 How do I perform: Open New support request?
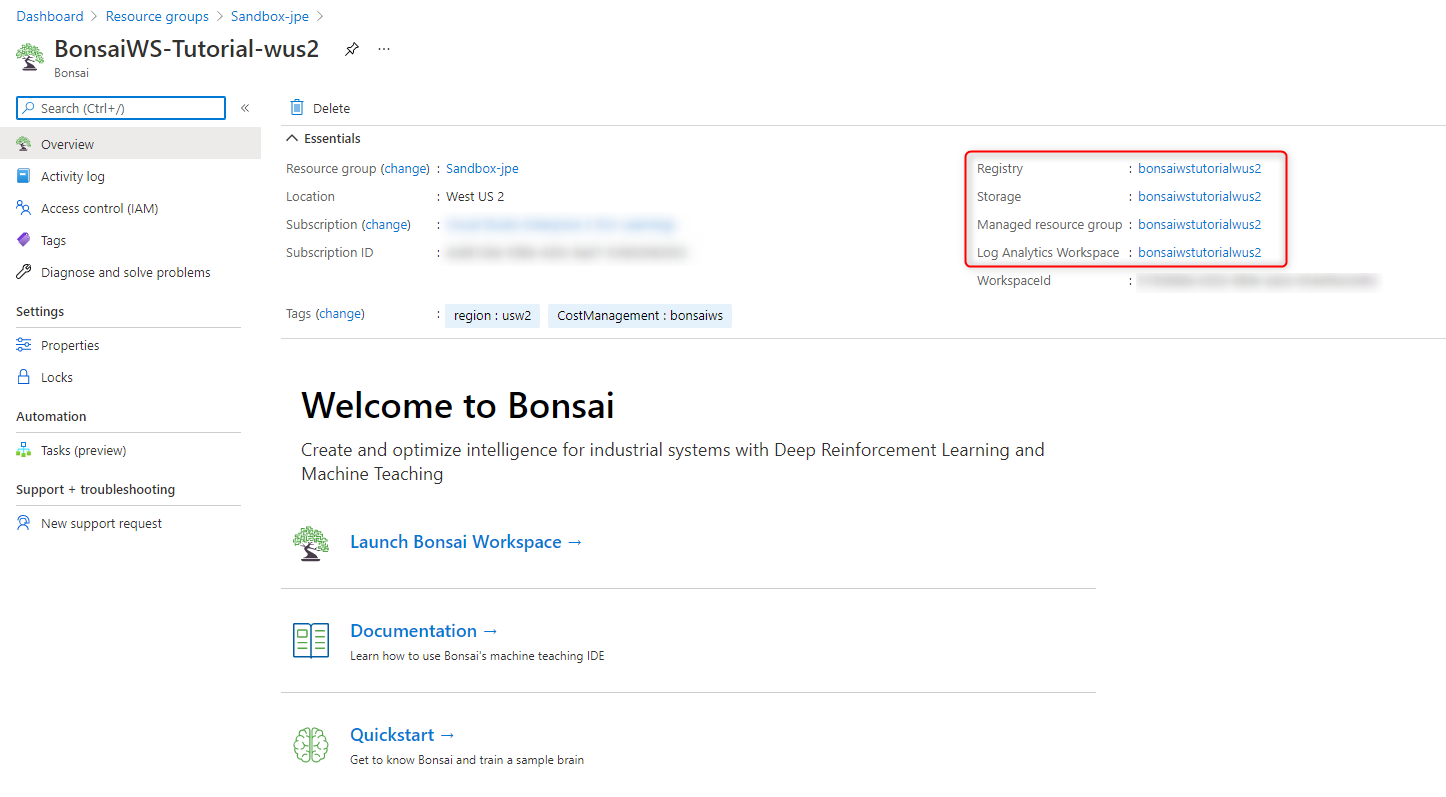click(x=130, y=523)
